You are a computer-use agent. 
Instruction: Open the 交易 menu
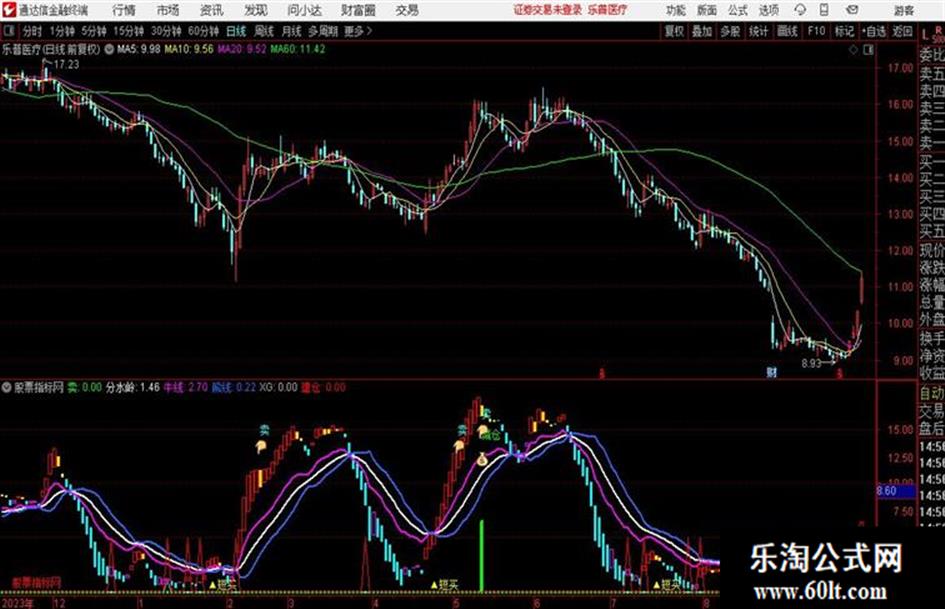[x=407, y=10]
